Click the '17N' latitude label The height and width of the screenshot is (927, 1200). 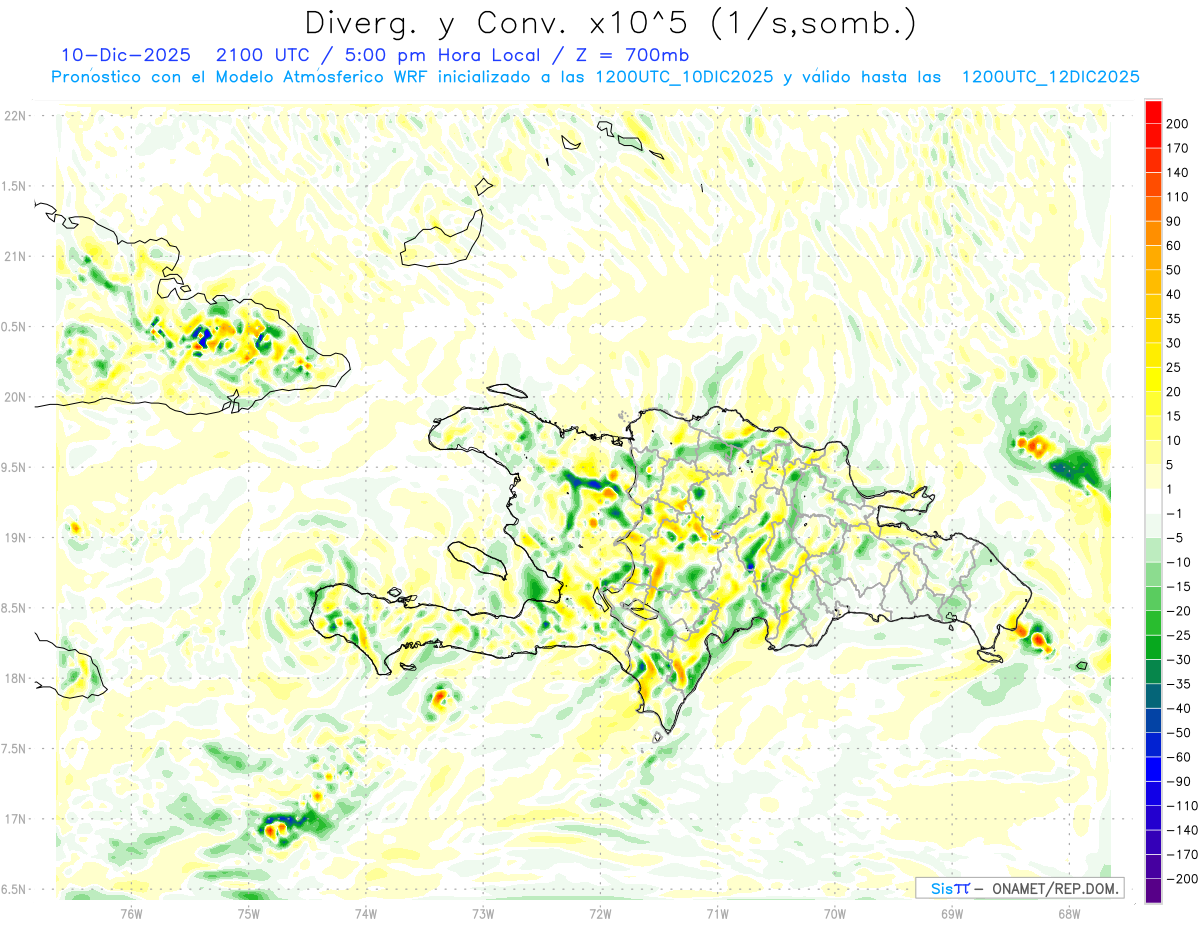(x=15, y=819)
